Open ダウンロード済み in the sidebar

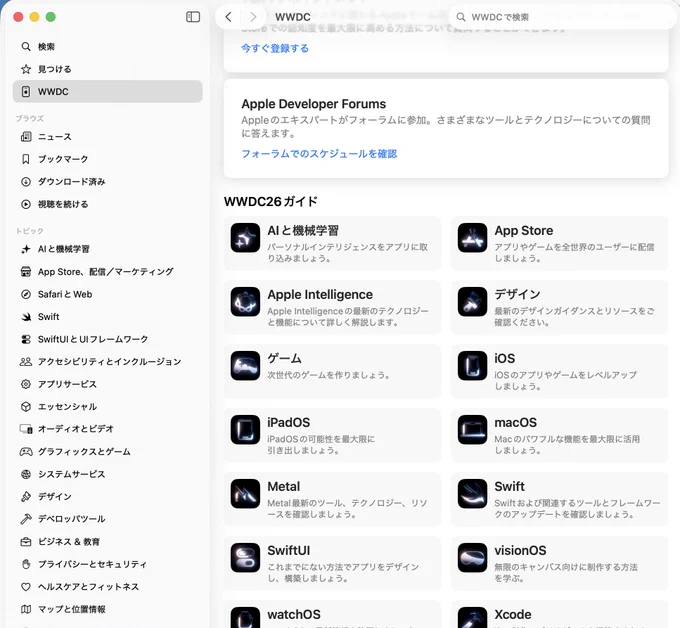click(108, 182)
